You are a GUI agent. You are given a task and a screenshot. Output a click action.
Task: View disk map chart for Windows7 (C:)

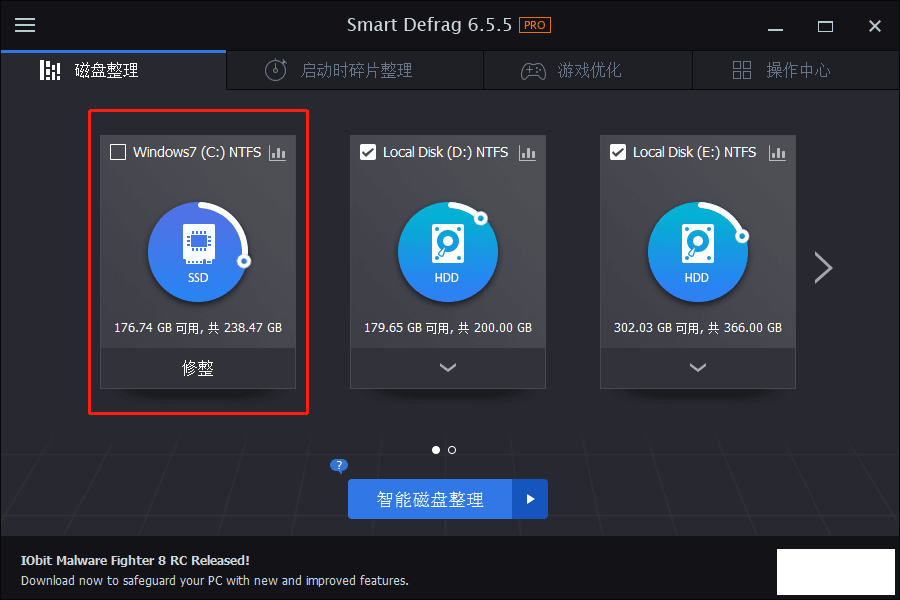click(277, 153)
